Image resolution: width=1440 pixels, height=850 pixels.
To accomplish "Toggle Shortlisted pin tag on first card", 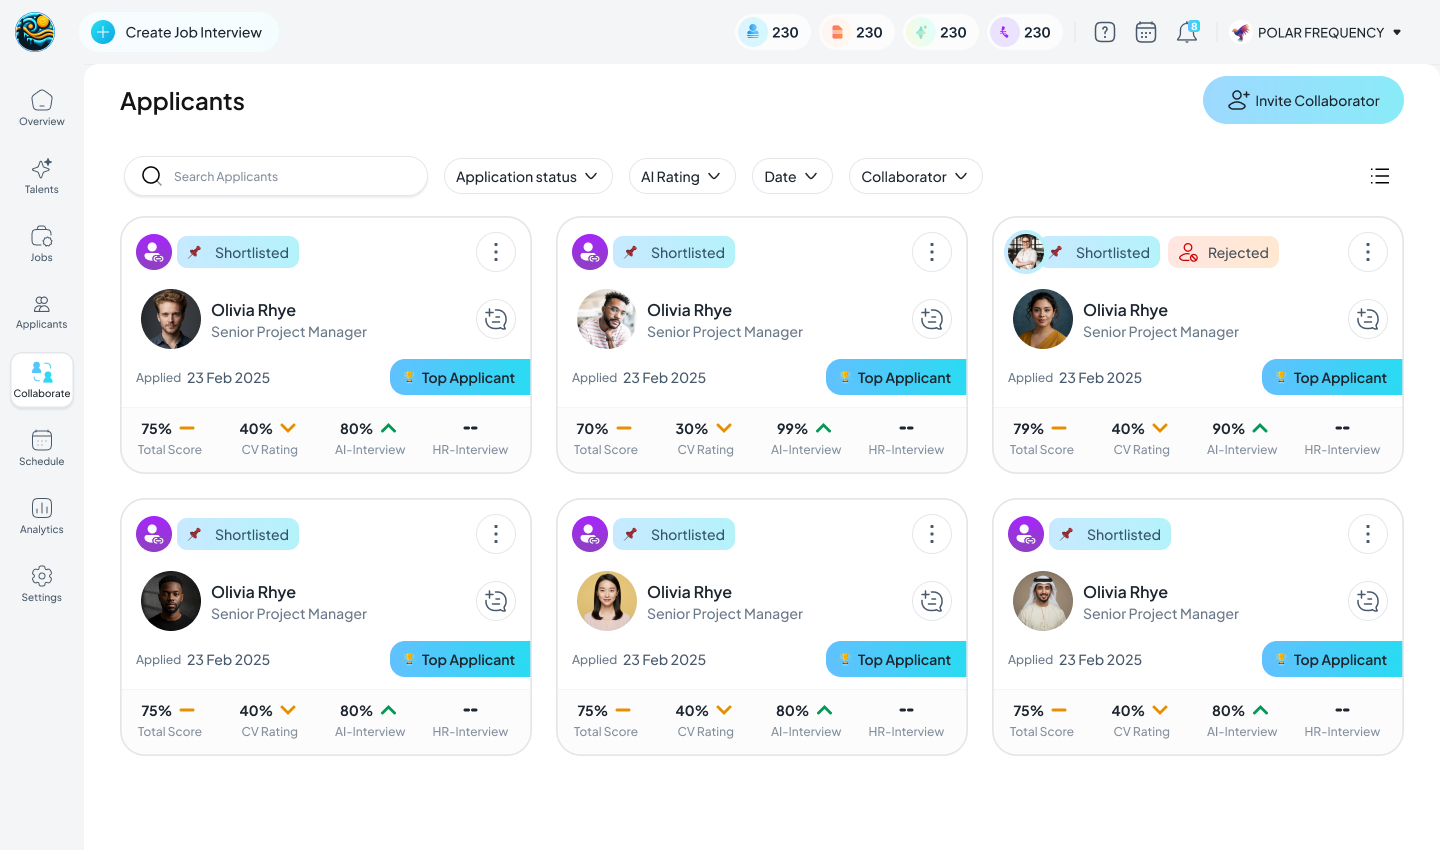I will click(238, 253).
